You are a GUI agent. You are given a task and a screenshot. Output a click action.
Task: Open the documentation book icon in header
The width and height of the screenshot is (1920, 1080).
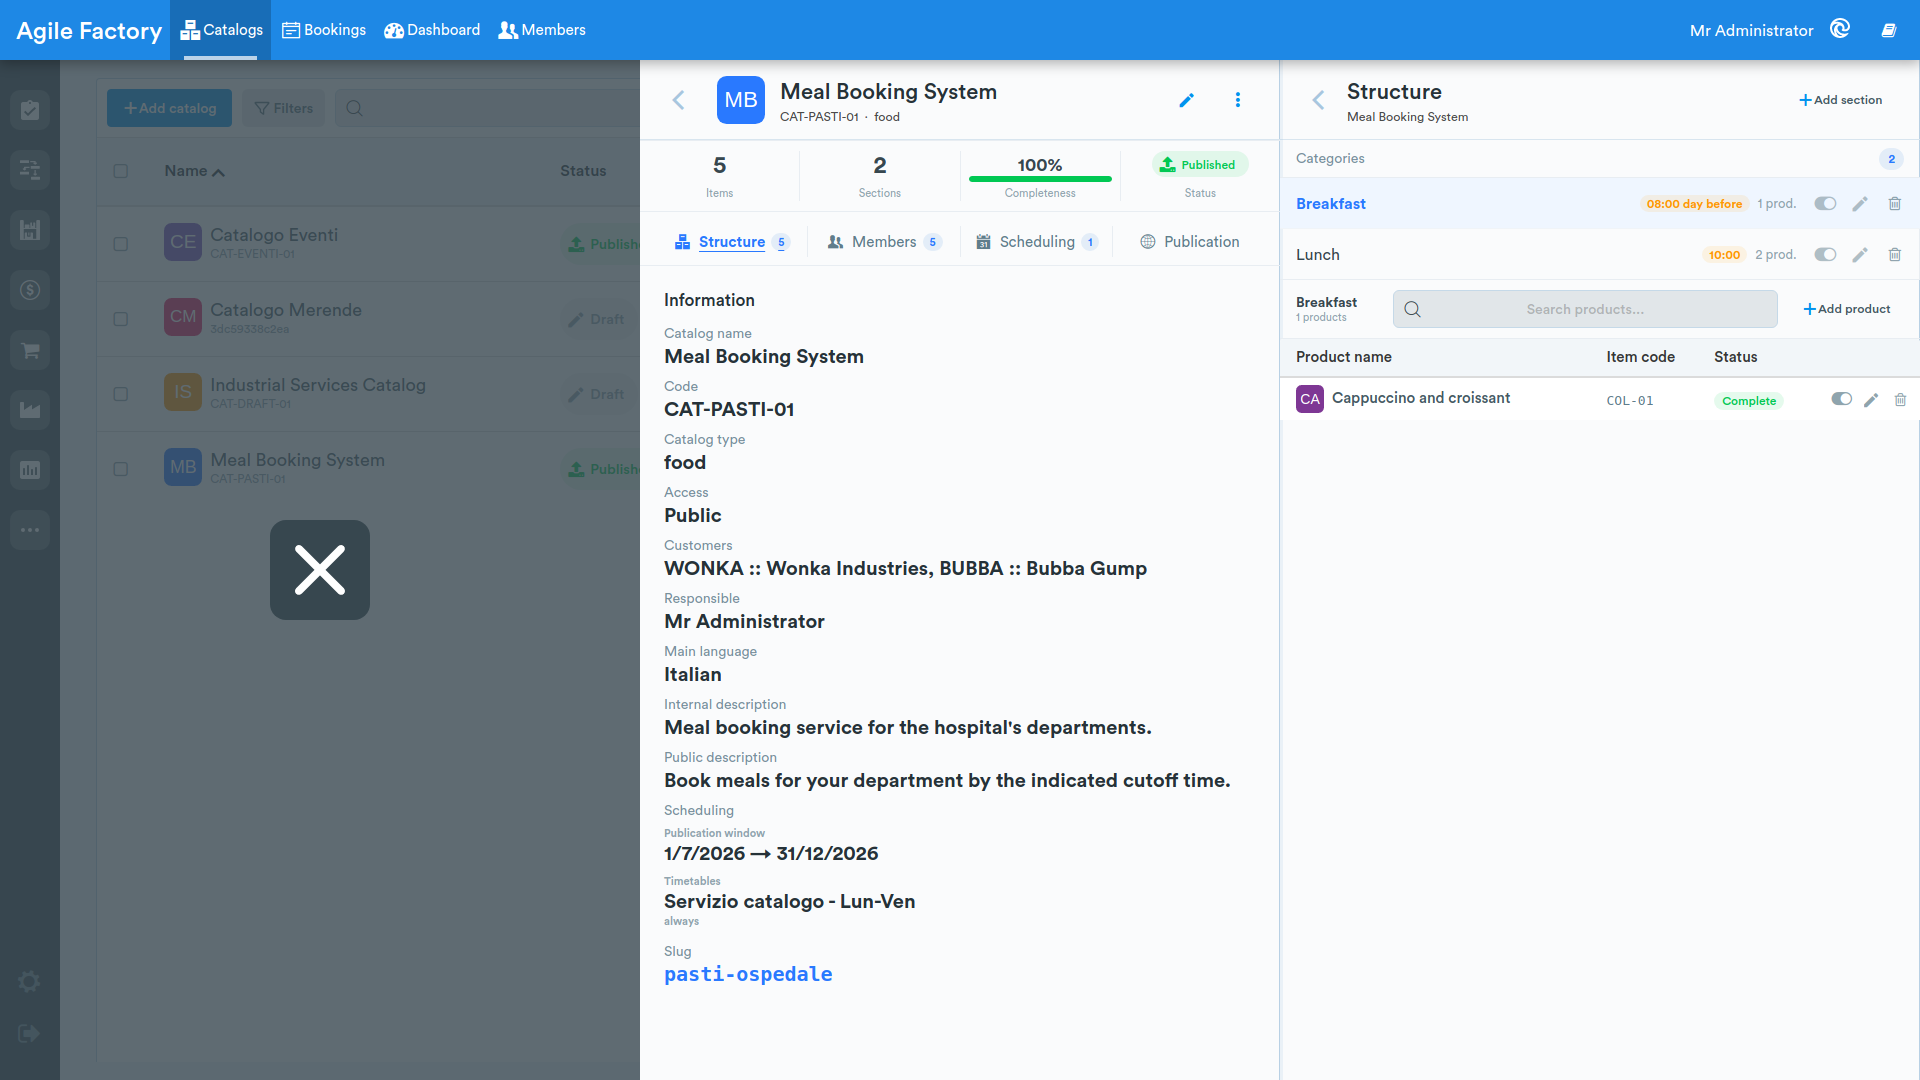click(x=1889, y=30)
